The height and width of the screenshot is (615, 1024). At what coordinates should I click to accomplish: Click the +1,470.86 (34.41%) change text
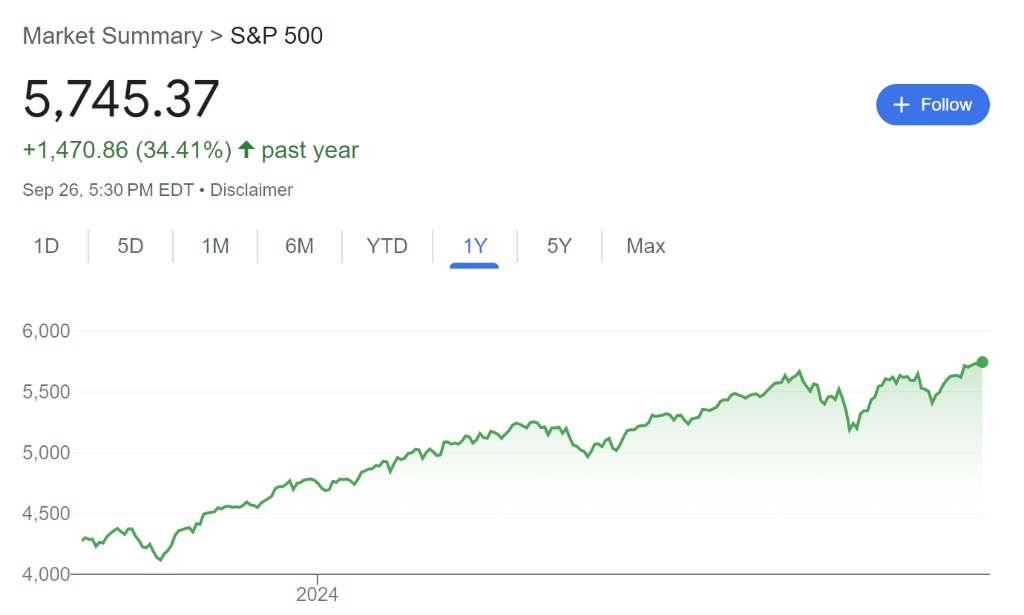tap(127, 150)
